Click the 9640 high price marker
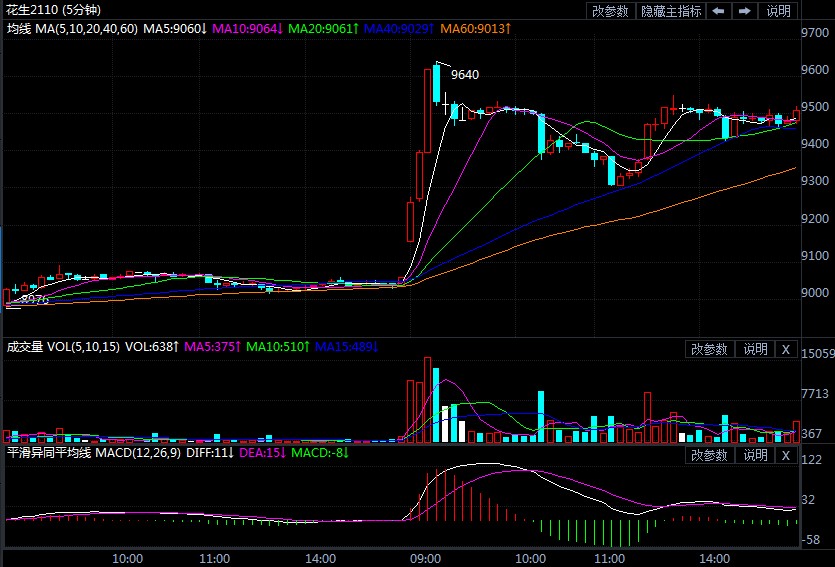This screenshot has width=835, height=567. click(x=465, y=74)
